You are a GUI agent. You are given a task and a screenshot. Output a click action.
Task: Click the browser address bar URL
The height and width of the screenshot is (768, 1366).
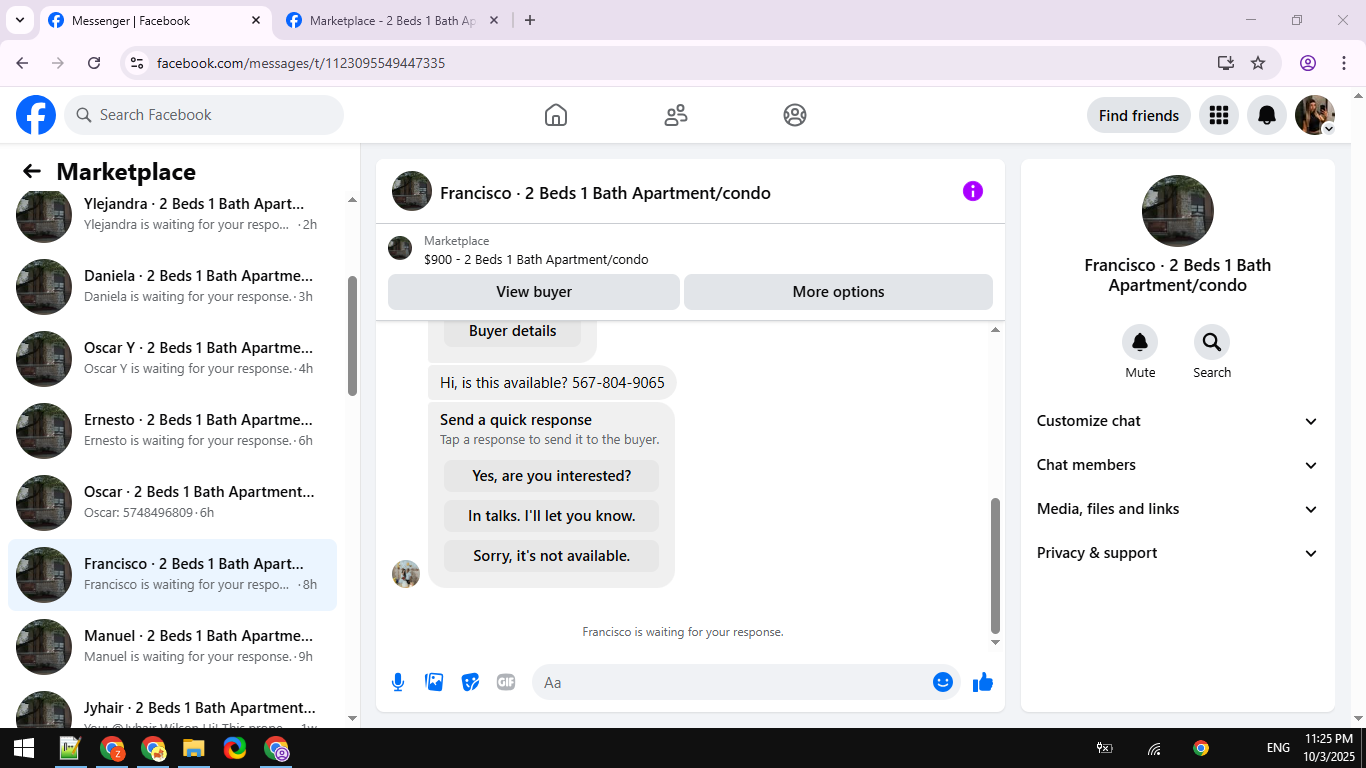pos(301,63)
